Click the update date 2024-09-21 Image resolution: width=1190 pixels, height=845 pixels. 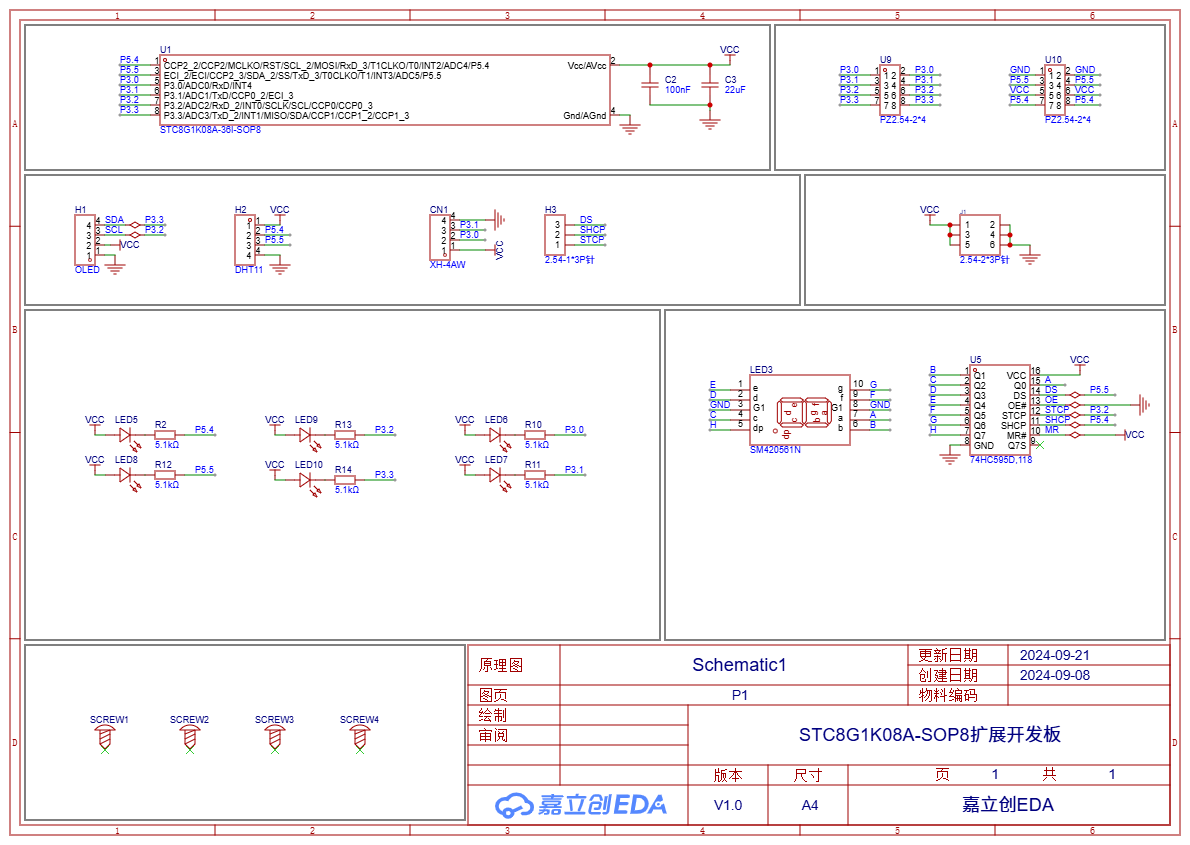(1054, 655)
